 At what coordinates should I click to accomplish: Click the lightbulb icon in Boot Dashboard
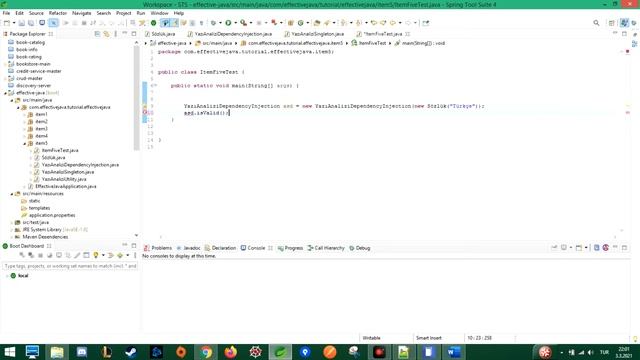coord(96,255)
